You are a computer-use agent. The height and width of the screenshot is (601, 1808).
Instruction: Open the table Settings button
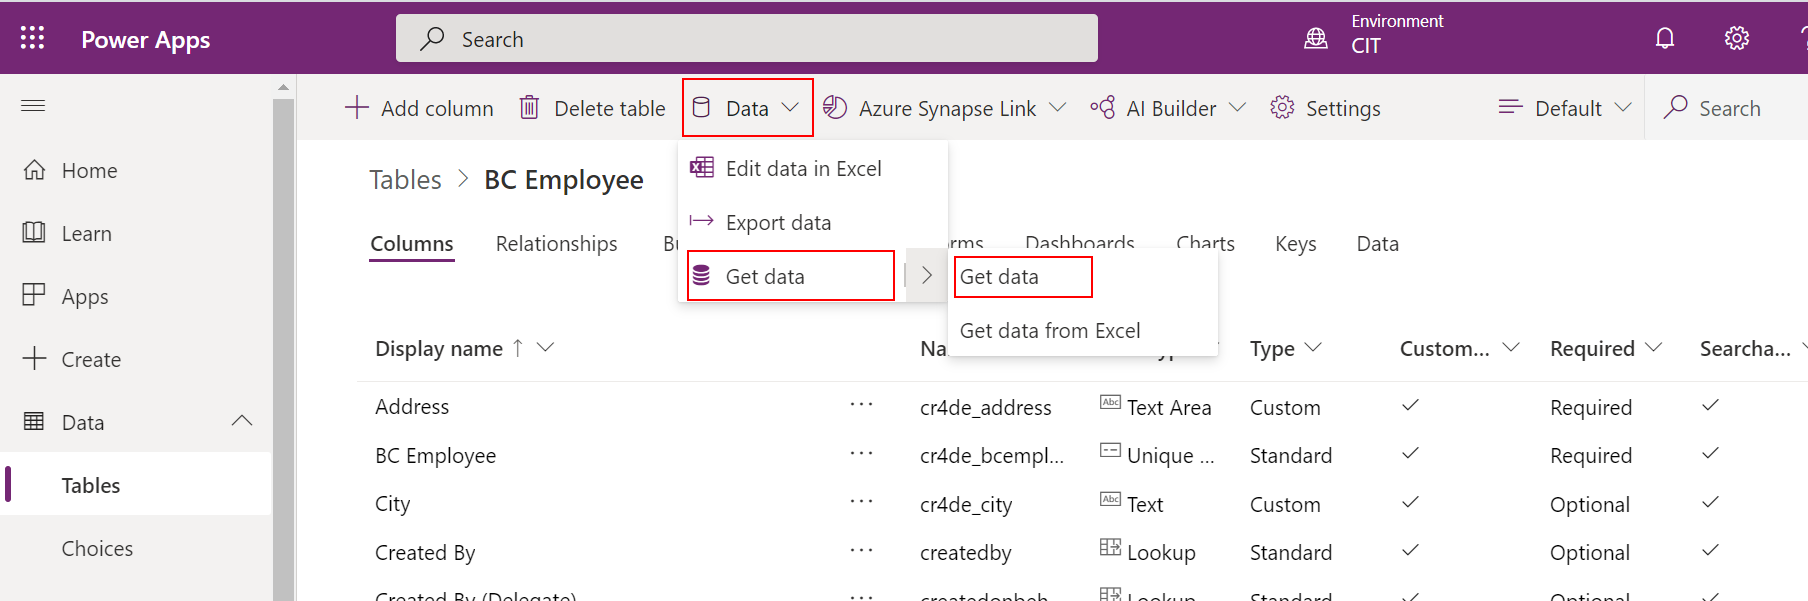point(1325,108)
